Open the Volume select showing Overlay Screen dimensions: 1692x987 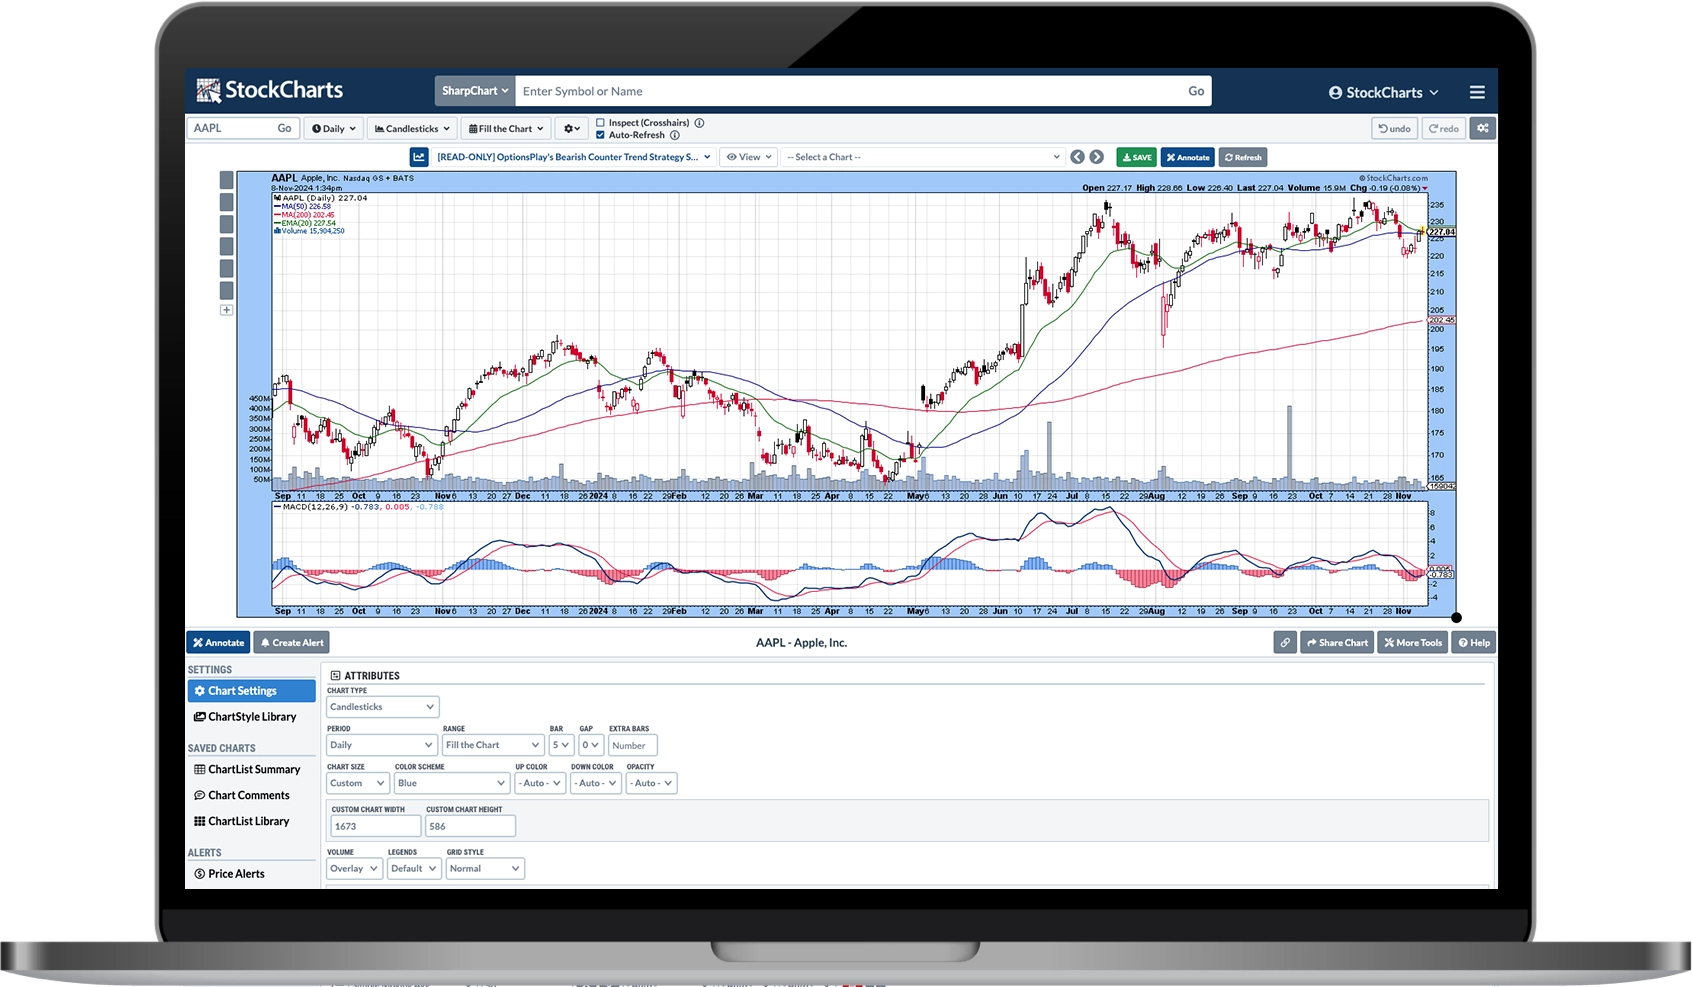coord(354,868)
